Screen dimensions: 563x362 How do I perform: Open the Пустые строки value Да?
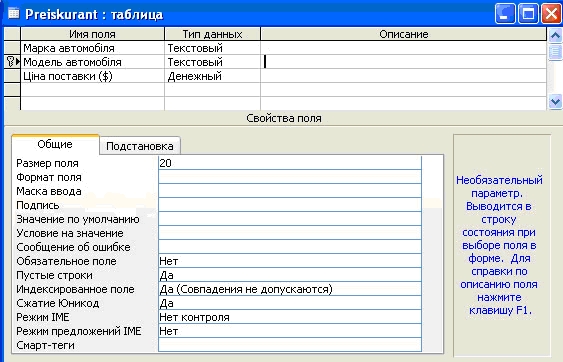[x=290, y=275]
